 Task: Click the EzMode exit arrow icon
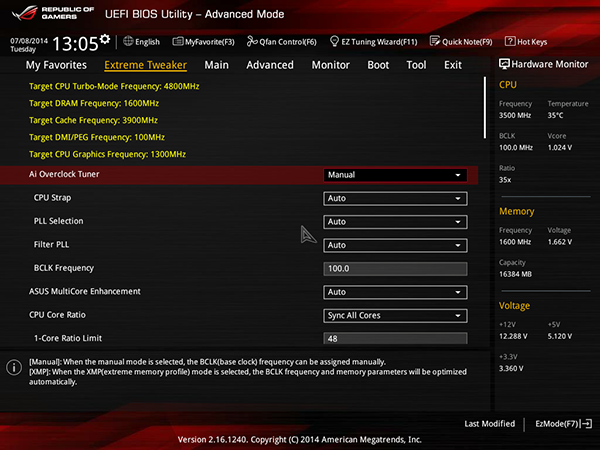point(586,424)
